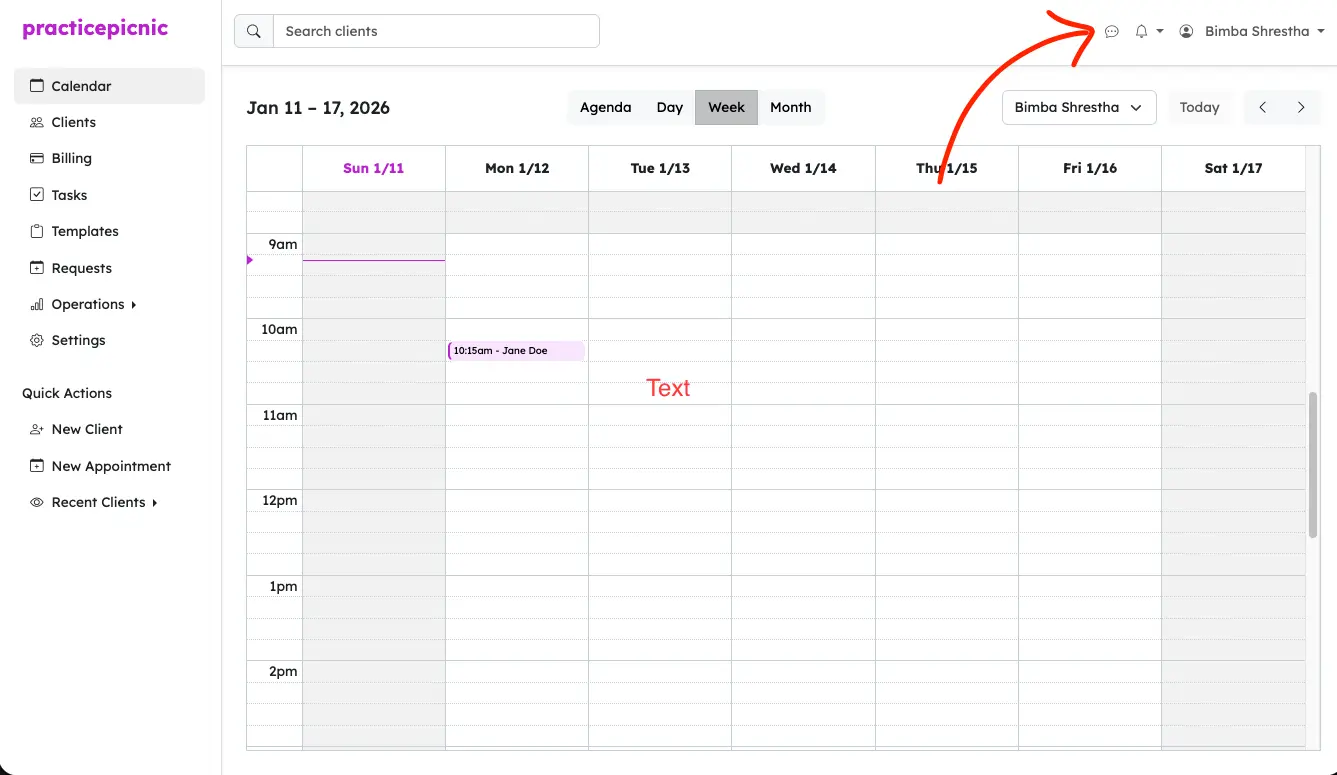The image size is (1337, 775).
Task: Click the Today button
Action: (1199, 107)
